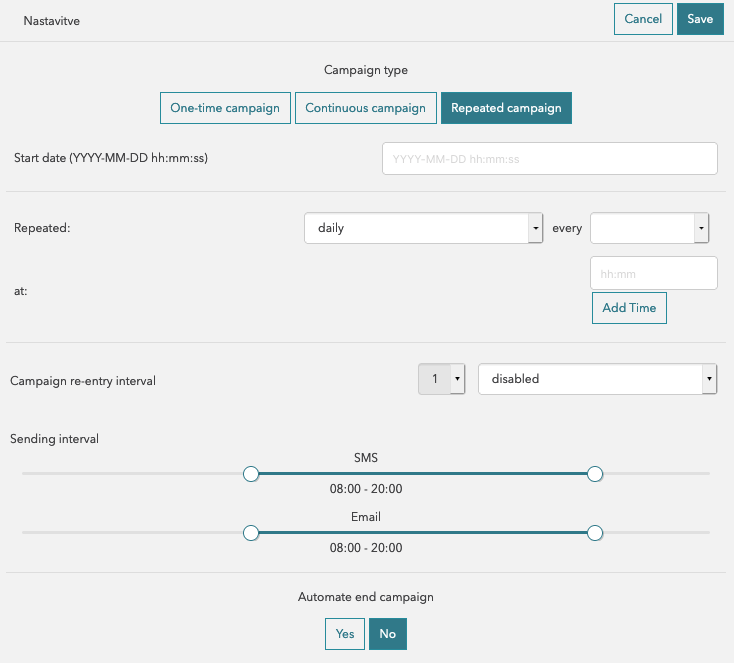Click the SMS slider start handle
This screenshot has width=735, height=663.
(251, 473)
